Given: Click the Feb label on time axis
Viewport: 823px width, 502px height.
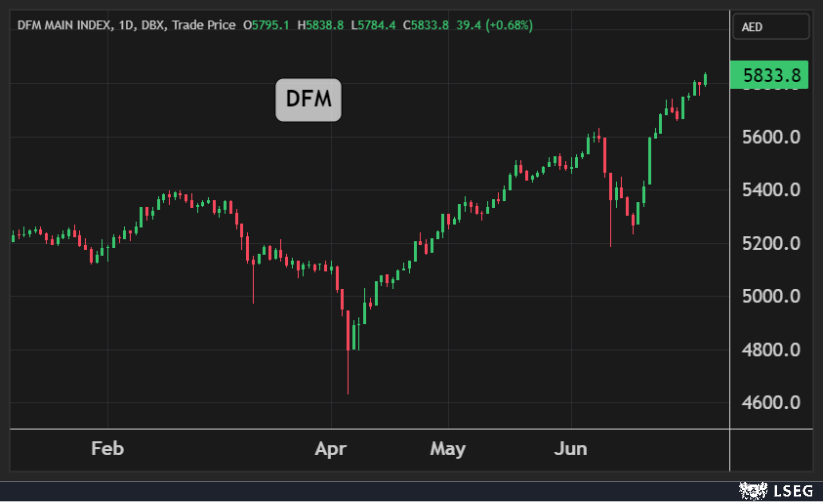Looking at the screenshot, I should pos(107,448).
